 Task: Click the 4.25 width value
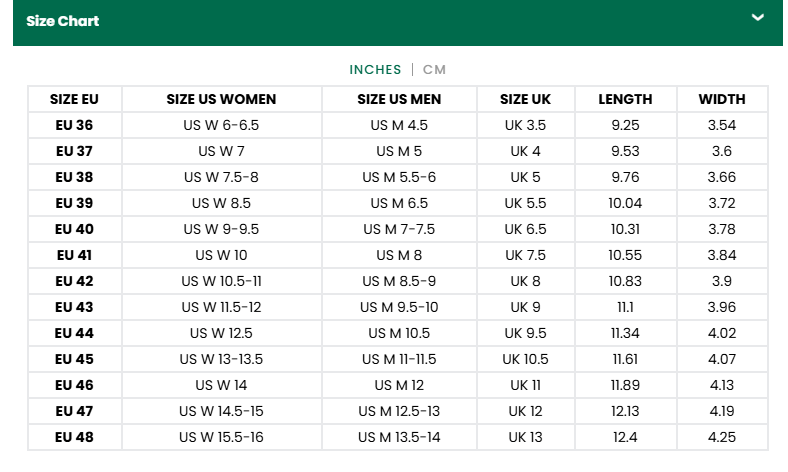click(x=721, y=437)
